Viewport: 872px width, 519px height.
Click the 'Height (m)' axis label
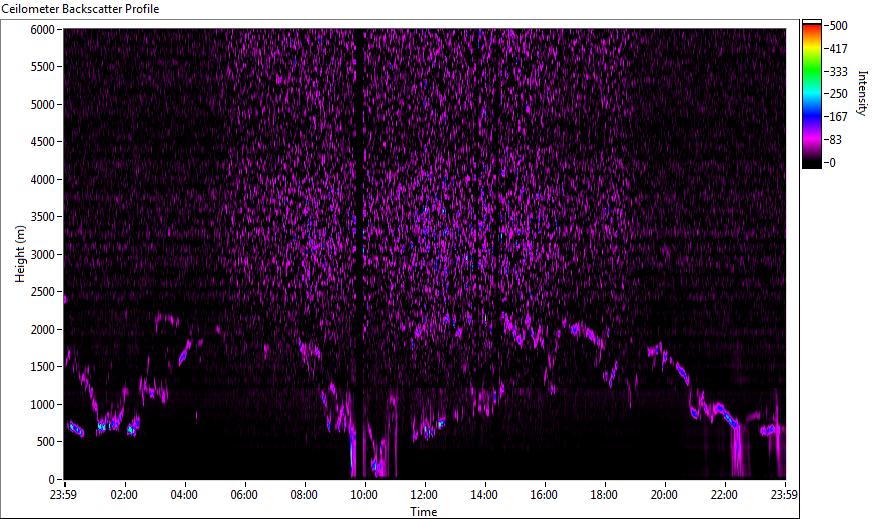coord(20,254)
